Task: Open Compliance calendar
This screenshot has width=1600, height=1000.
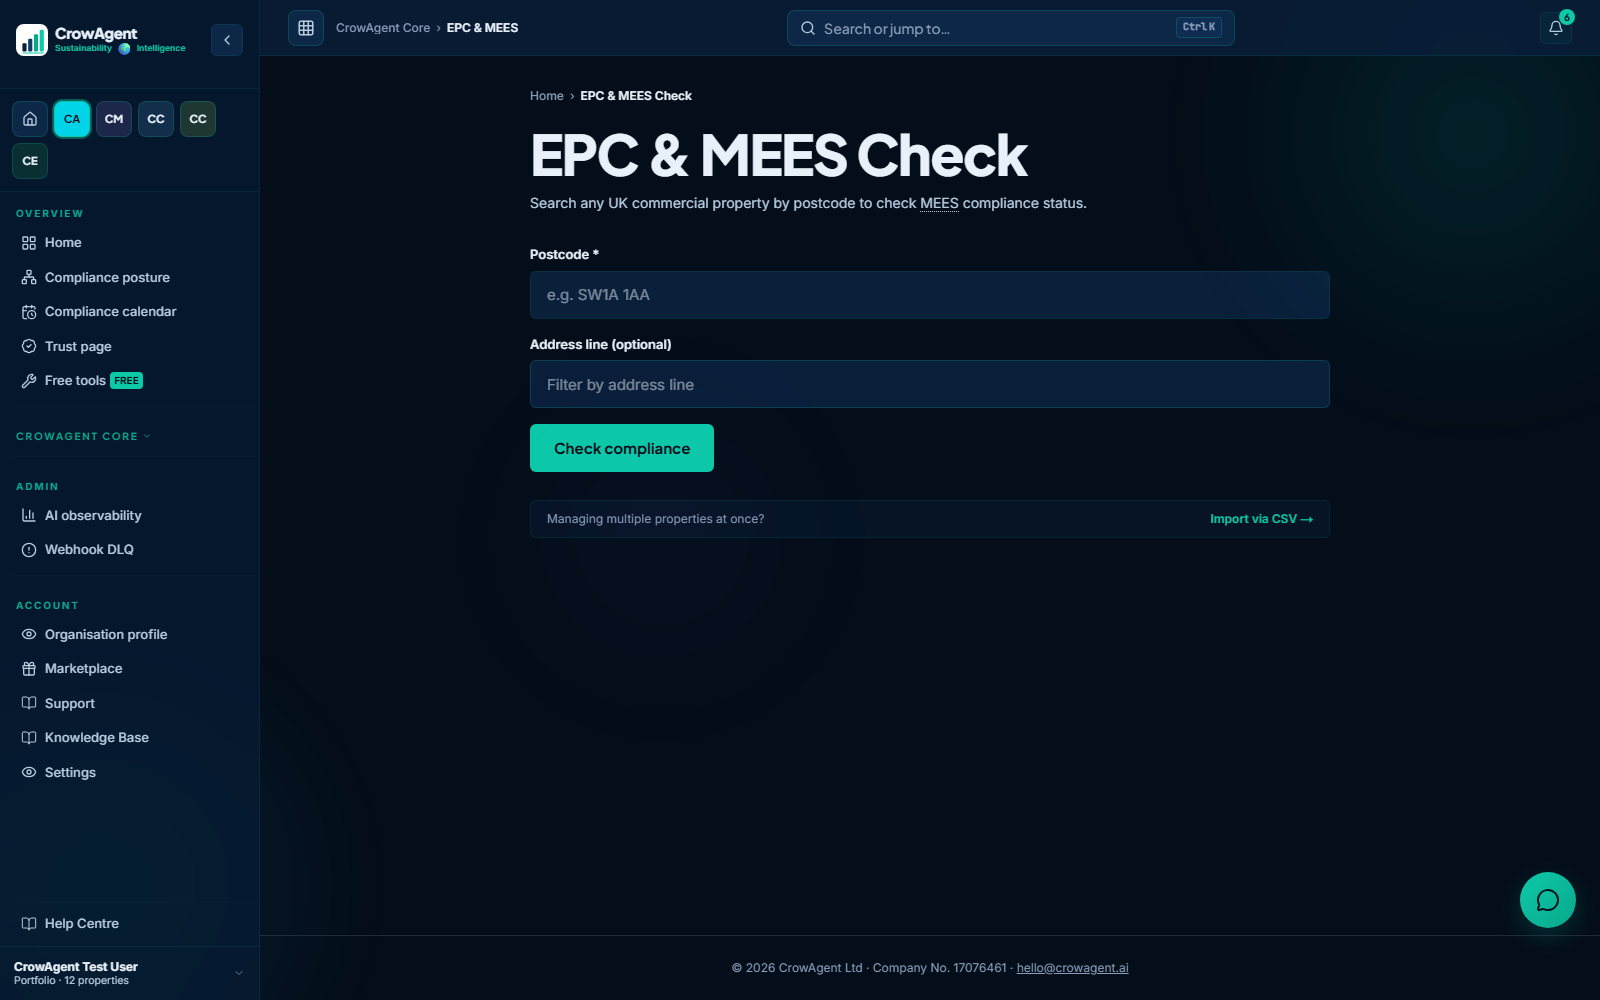Action: (x=129, y=312)
